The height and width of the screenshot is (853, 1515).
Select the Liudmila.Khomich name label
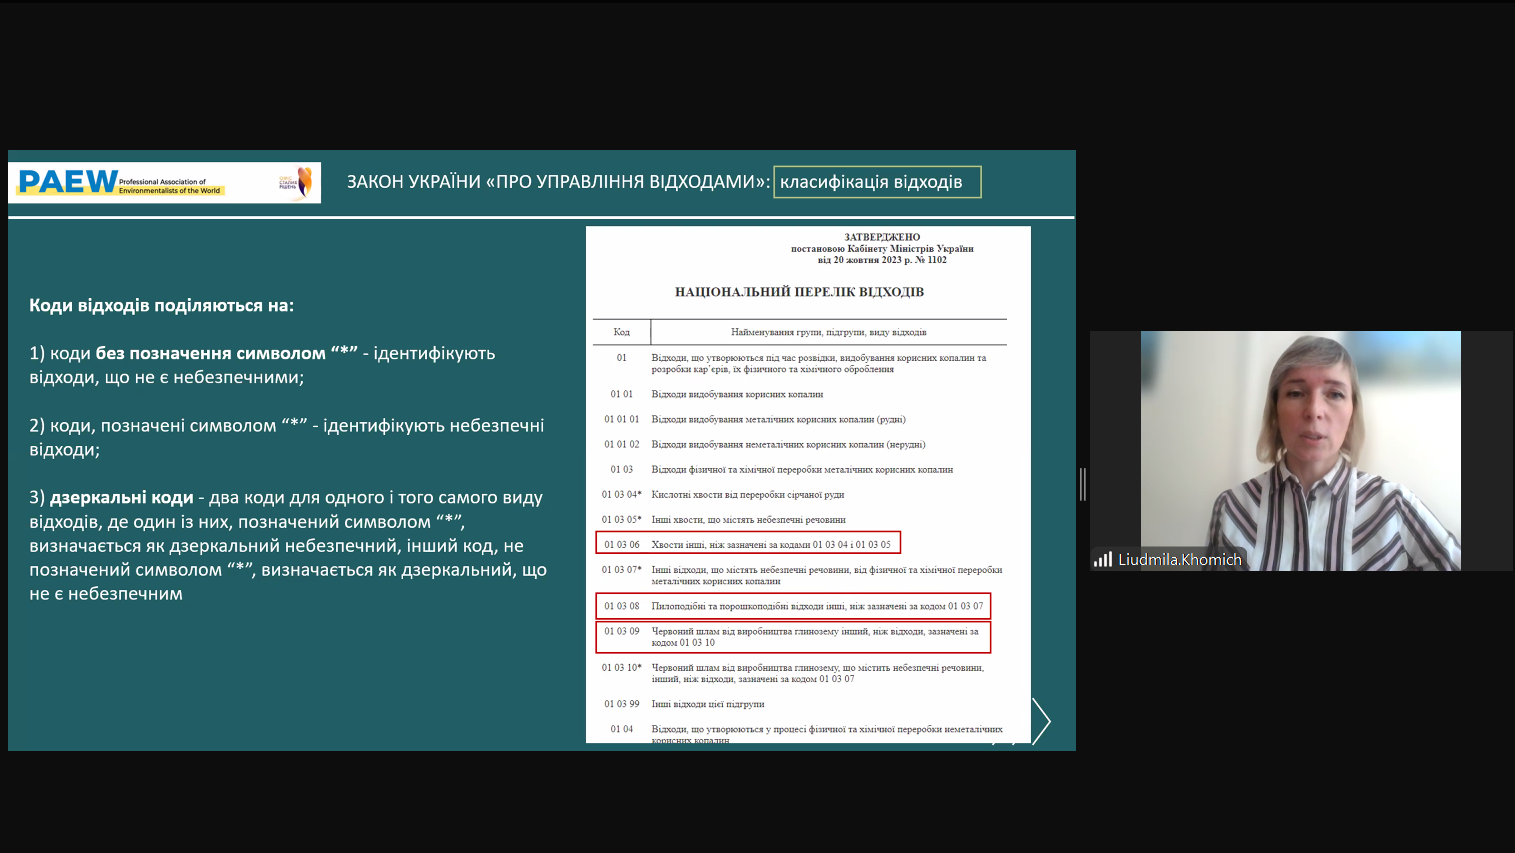(x=1179, y=560)
